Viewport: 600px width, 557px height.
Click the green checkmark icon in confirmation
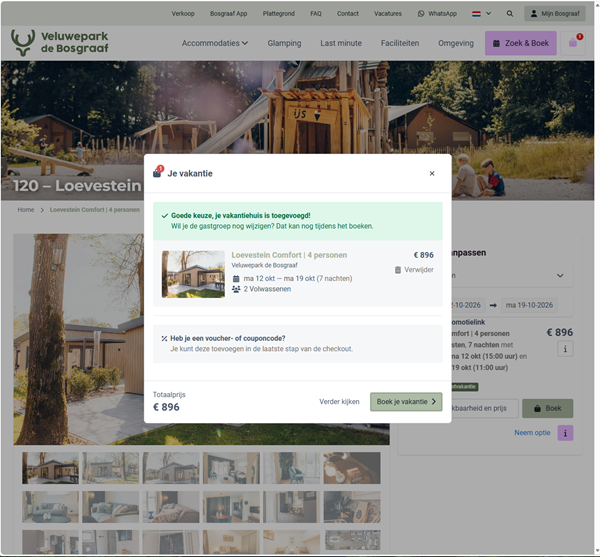coord(165,216)
